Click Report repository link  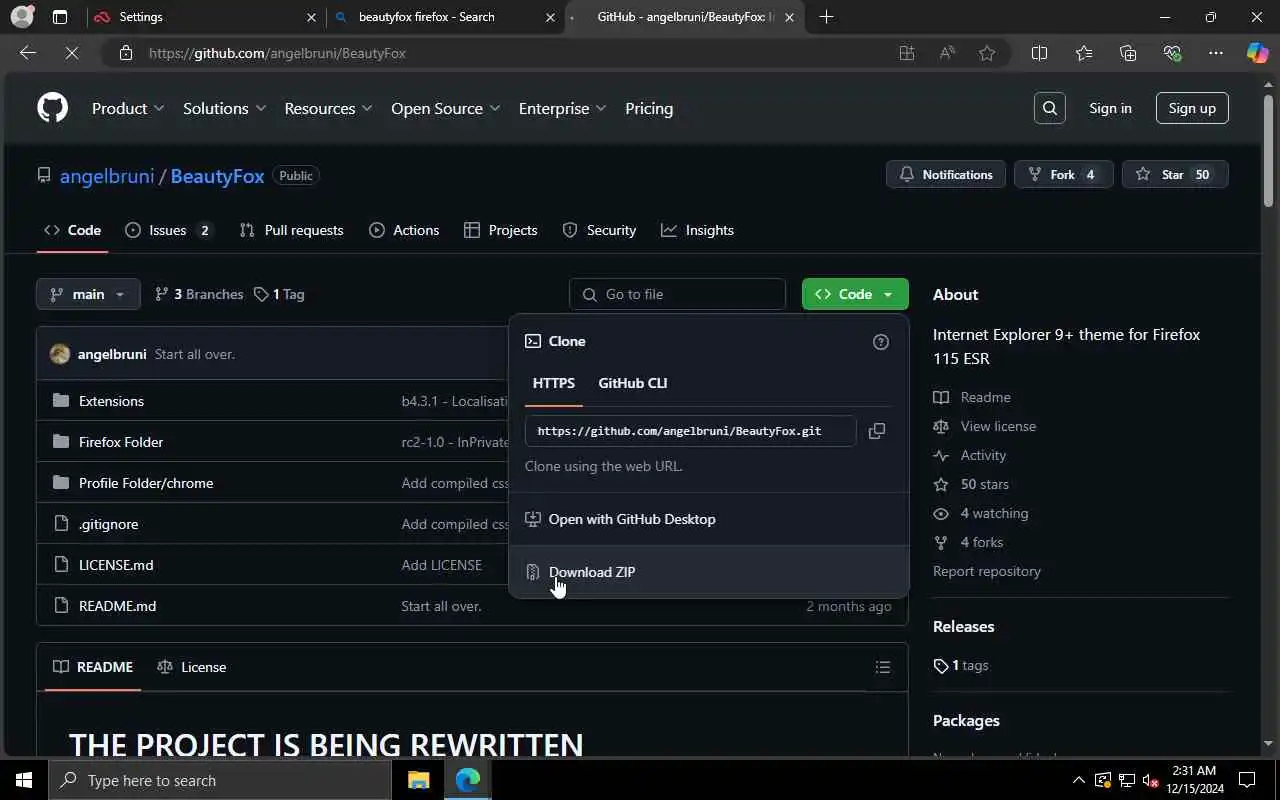pos(987,571)
